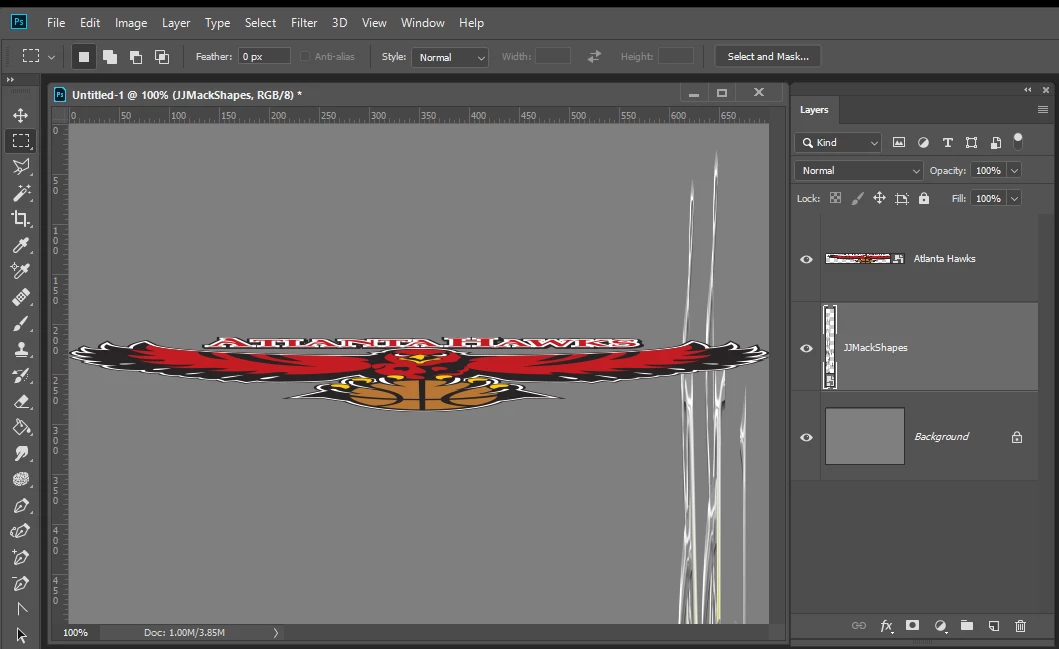Create a new group folder

click(967, 625)
